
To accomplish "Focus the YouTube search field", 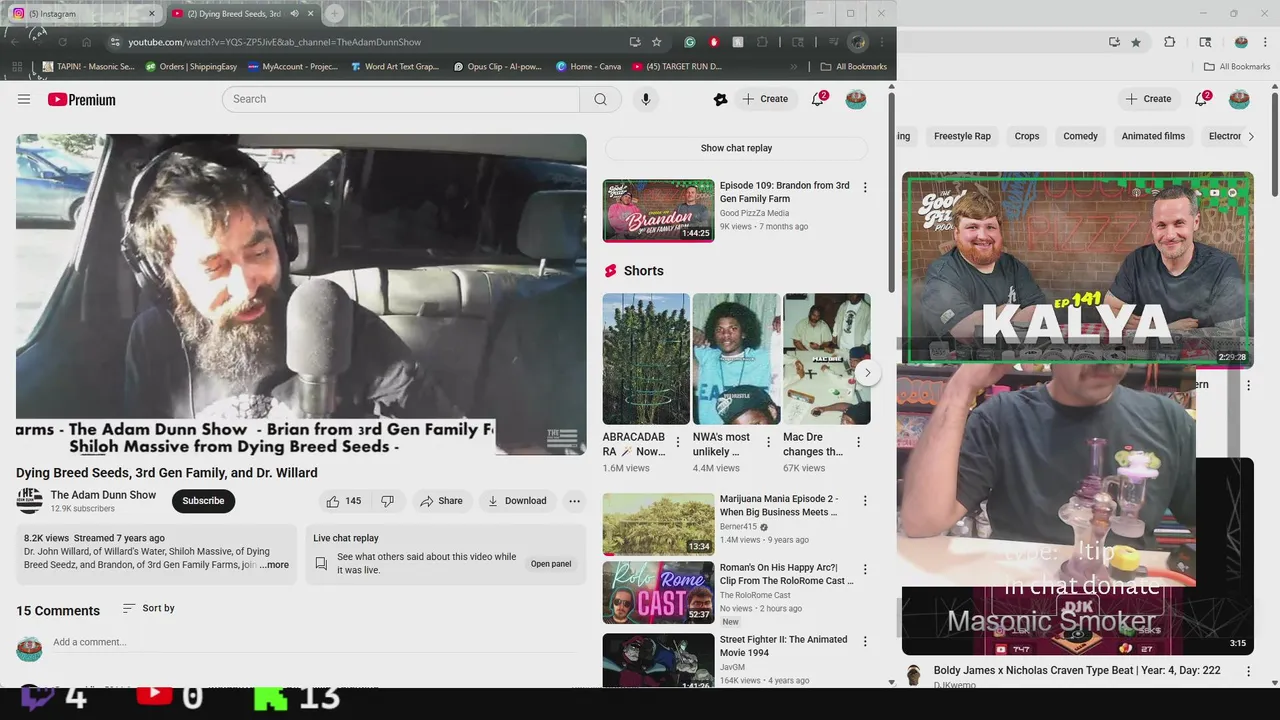I will pos(401,99).
